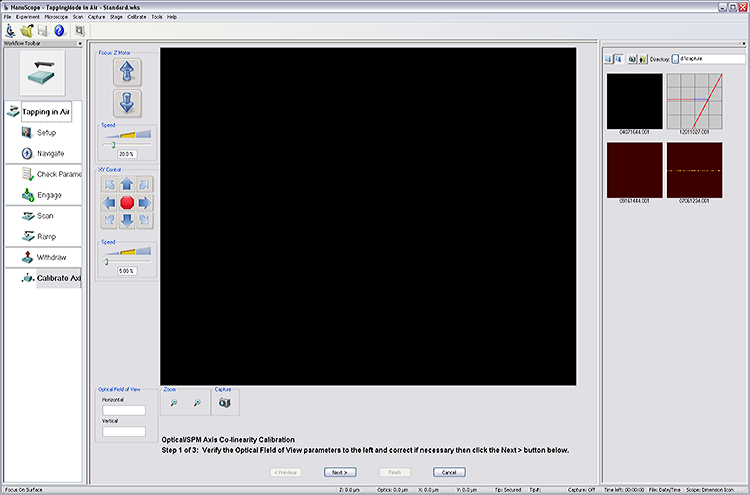Open the Navigate workflow step
750x495 pixels.
click(x=50, y=153)
